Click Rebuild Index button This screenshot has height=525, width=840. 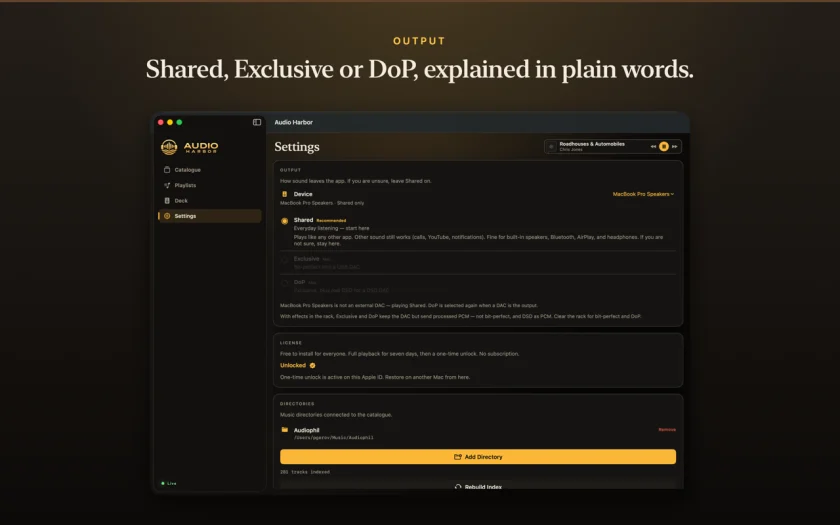tap(478, 485)
